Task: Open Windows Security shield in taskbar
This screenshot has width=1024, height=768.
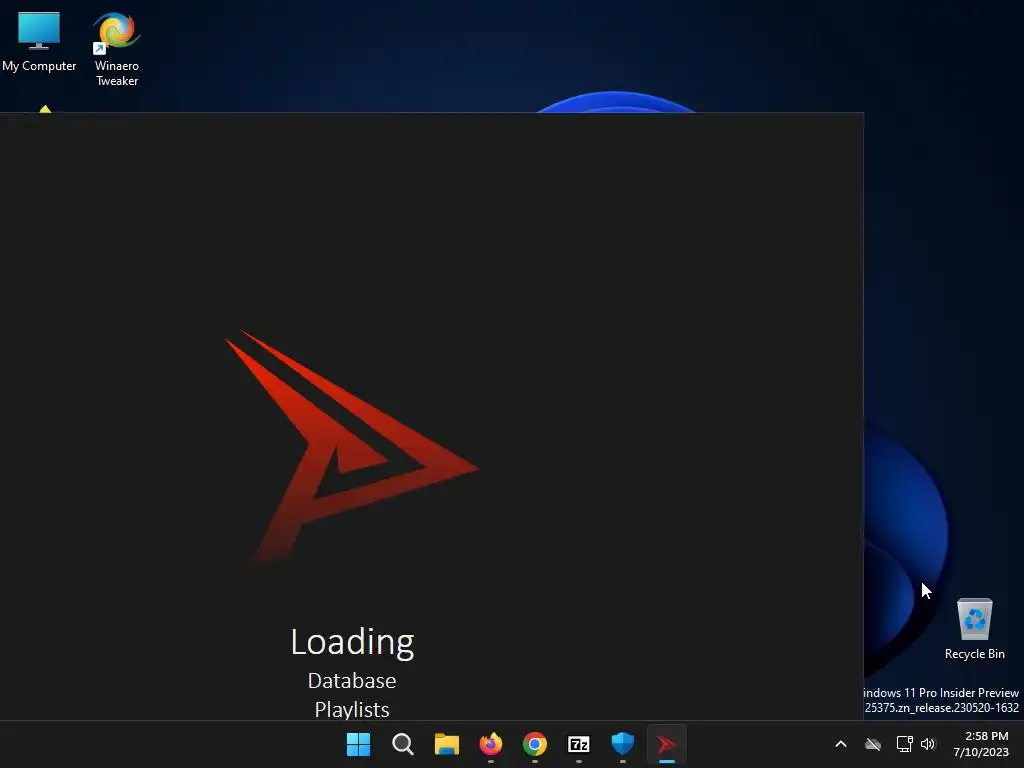Action: 622,744
